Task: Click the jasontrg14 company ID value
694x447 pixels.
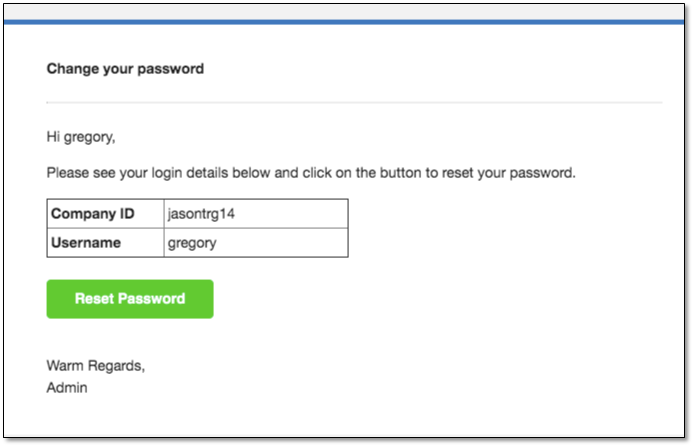Action: pos(201,214)
